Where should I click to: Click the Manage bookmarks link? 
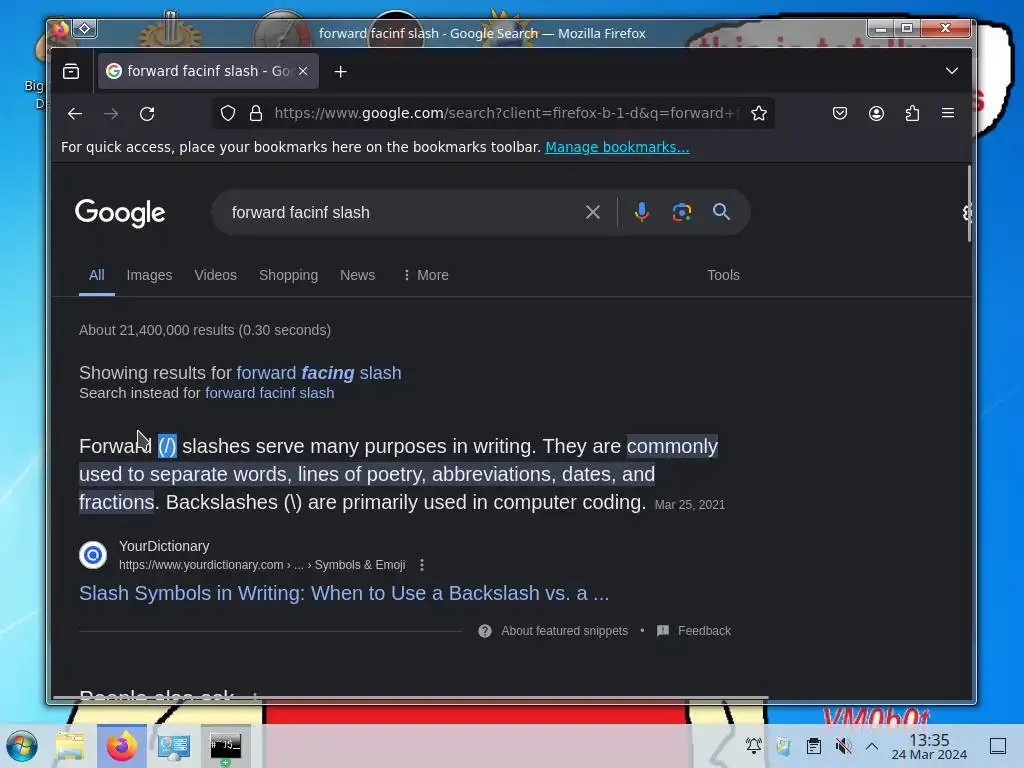pos(617,147)
